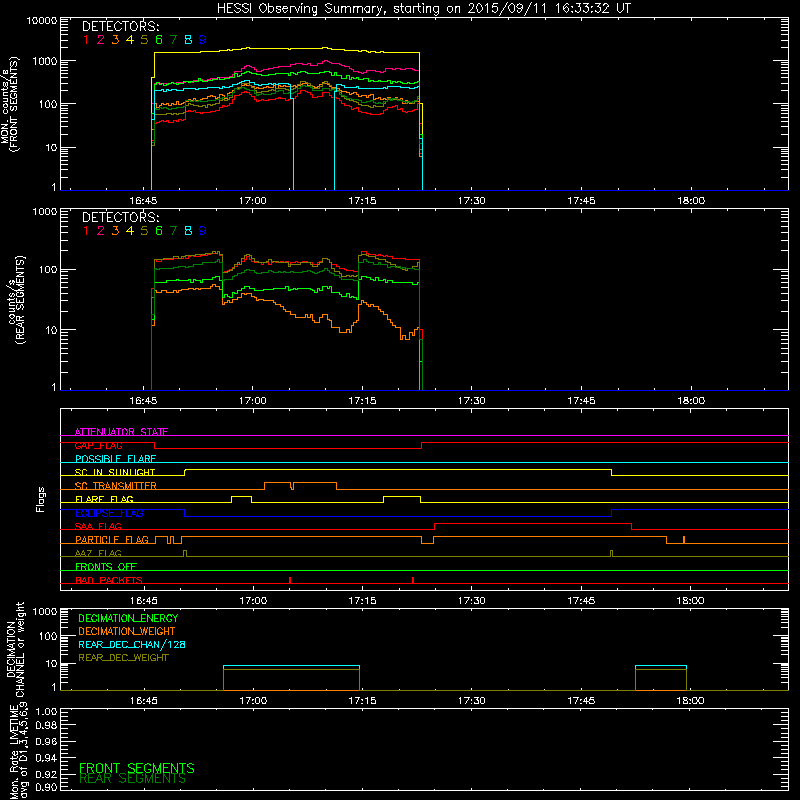The width and height of the screenshot is (800, 800).
Task: Select the GAP_FLAG label
Action: tap(98, 445)
